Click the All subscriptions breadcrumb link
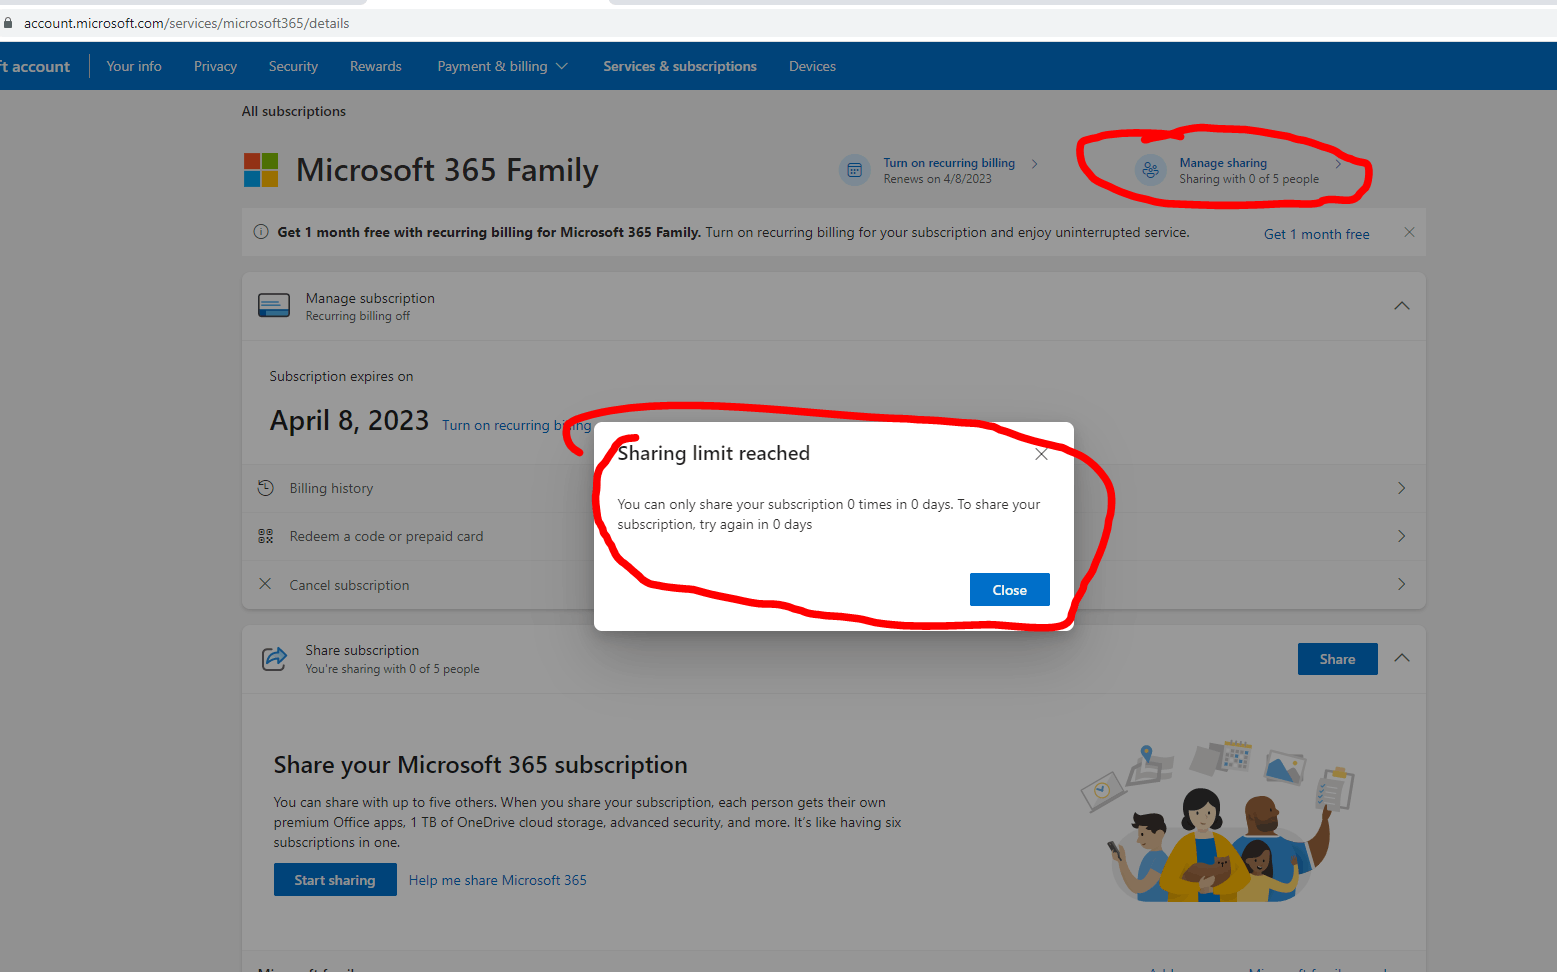 (294, 111)
